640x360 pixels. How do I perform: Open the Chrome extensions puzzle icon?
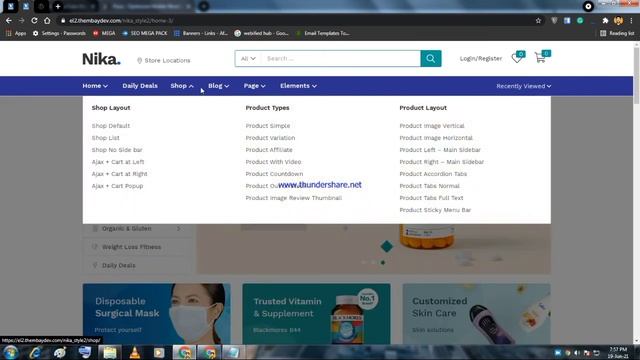coord(605,20)
